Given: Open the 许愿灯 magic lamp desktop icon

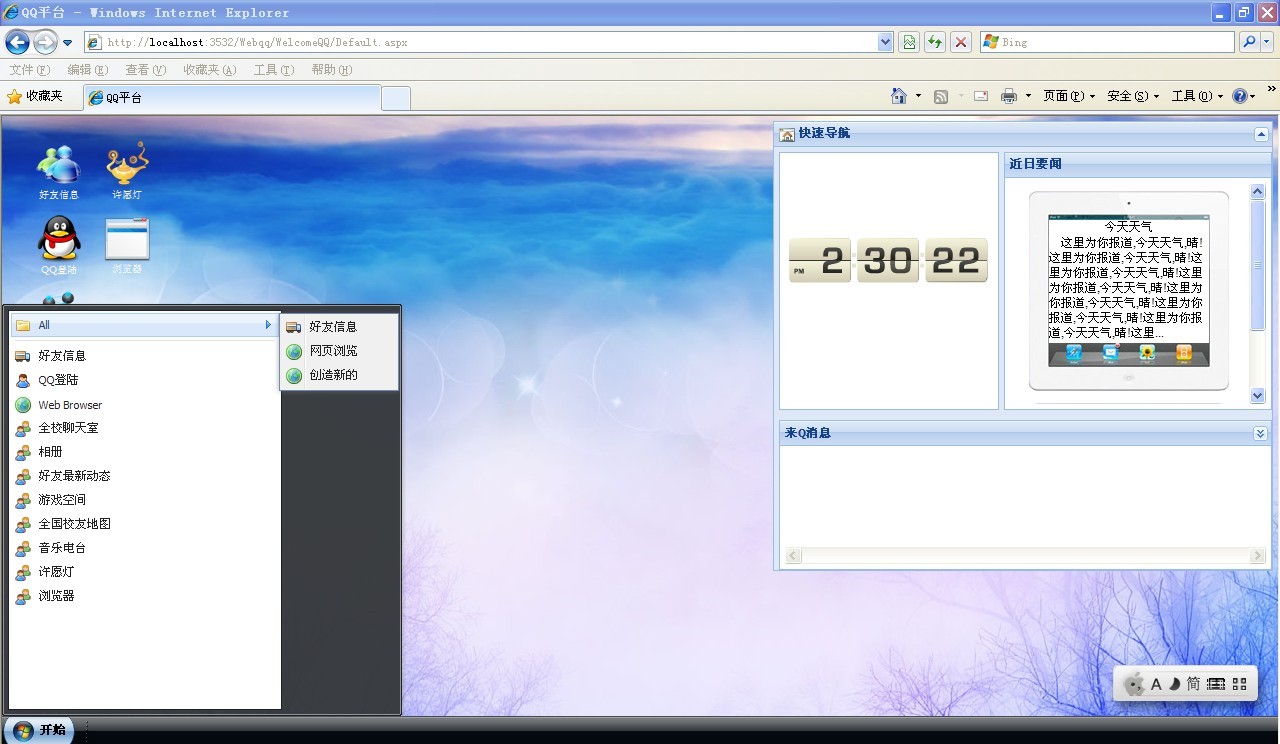Looking at the screenshot, I should point(127,170).
